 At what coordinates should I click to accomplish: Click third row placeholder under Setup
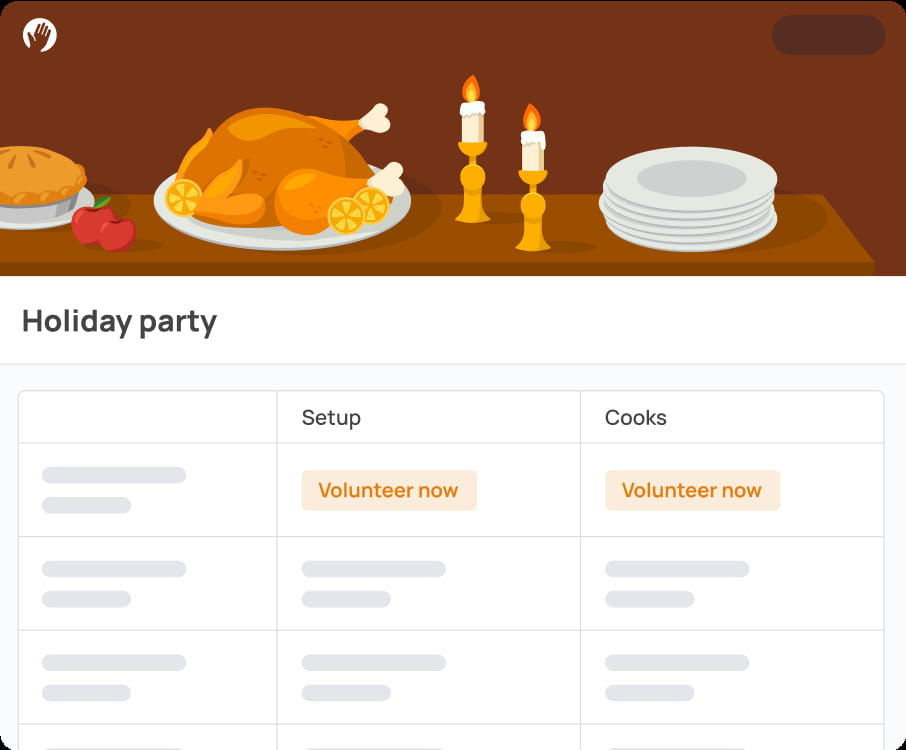(x=373, y=677)
